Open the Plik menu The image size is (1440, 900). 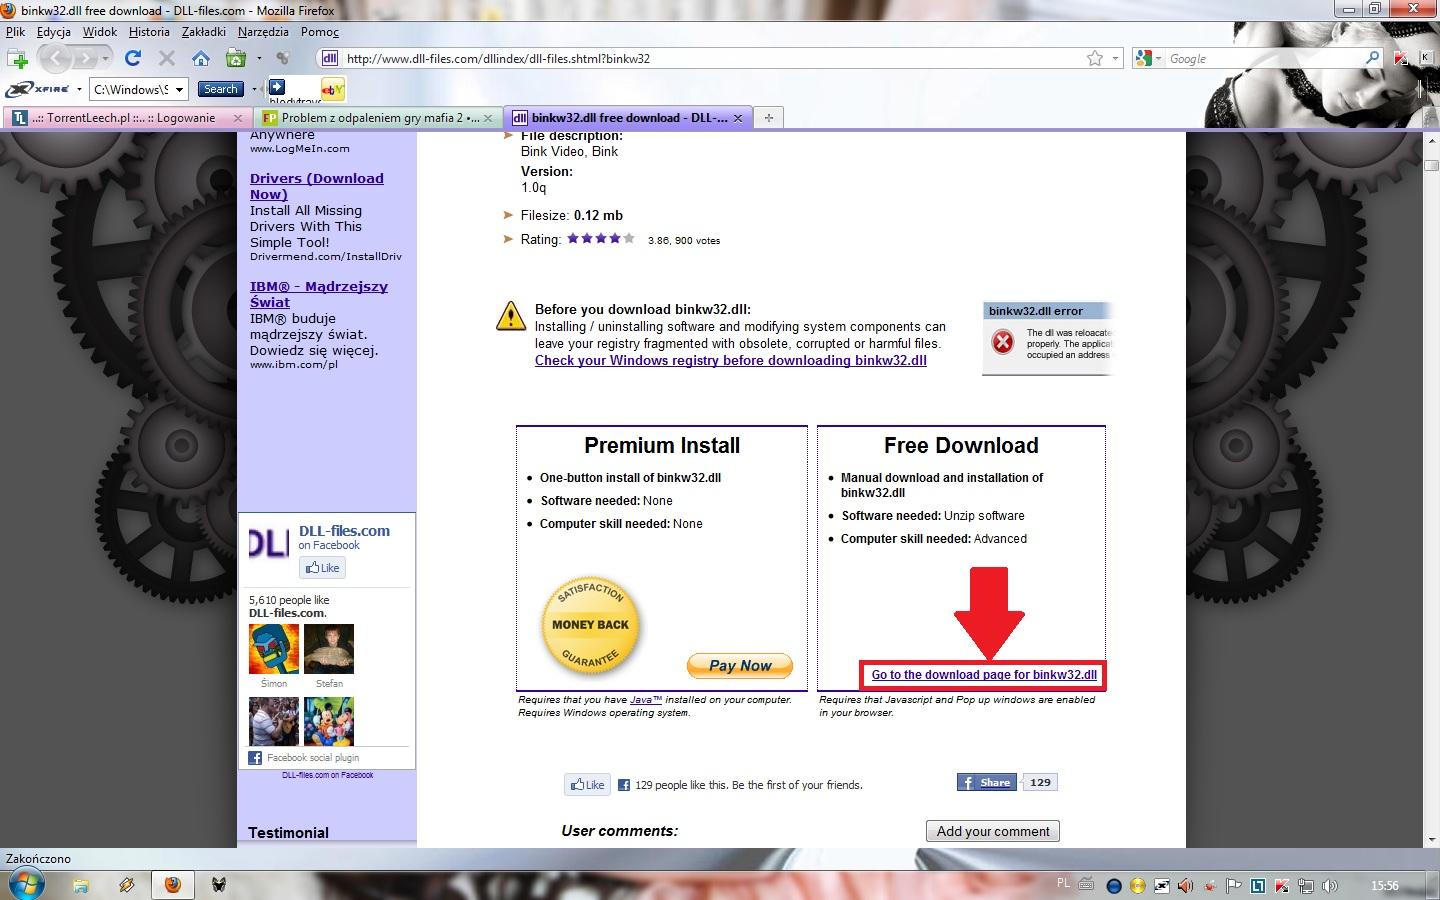pos(15,32)
